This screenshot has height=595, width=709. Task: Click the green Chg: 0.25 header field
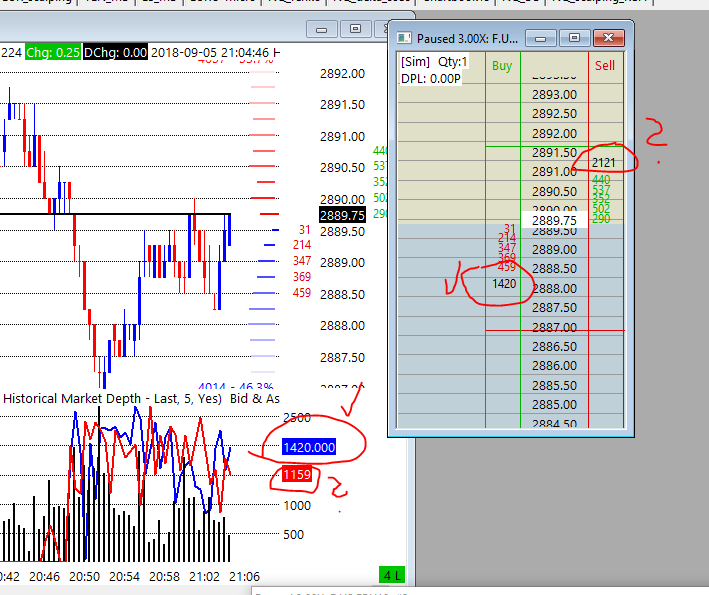(x=53, y=52)
